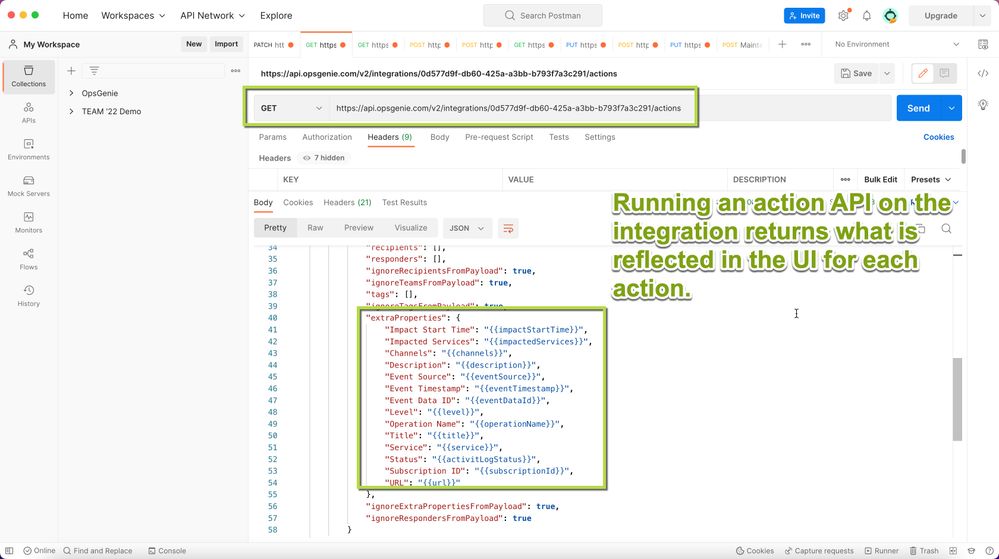Open the environment quick look icon
Viewport: 999px width, 559px height.
[x=983, y=44]
